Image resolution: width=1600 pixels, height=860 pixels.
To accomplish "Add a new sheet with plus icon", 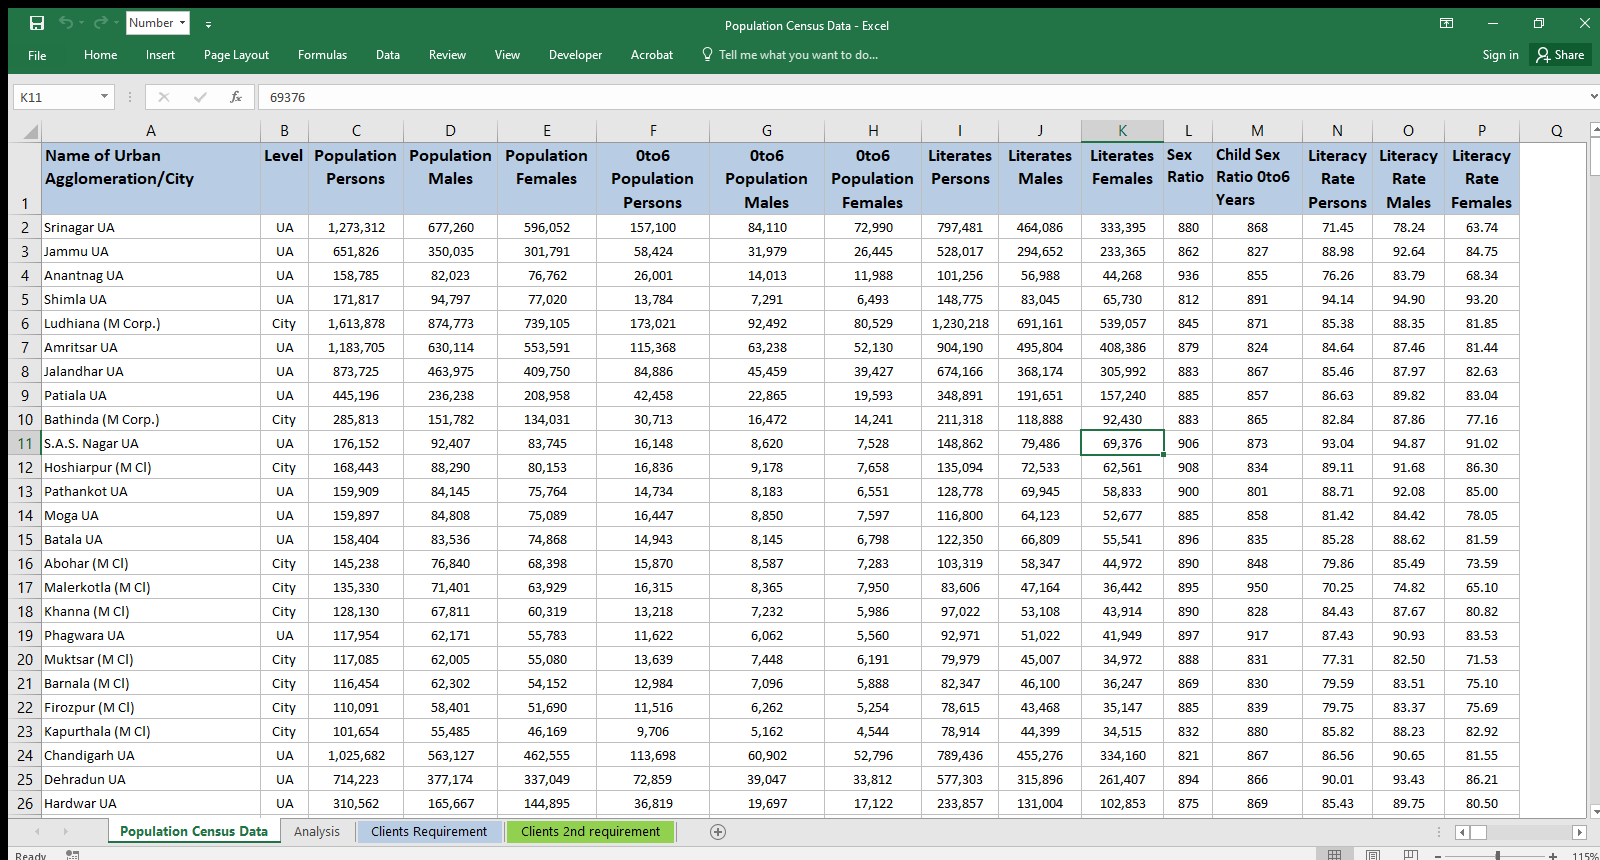I will (x=717, y=832).
